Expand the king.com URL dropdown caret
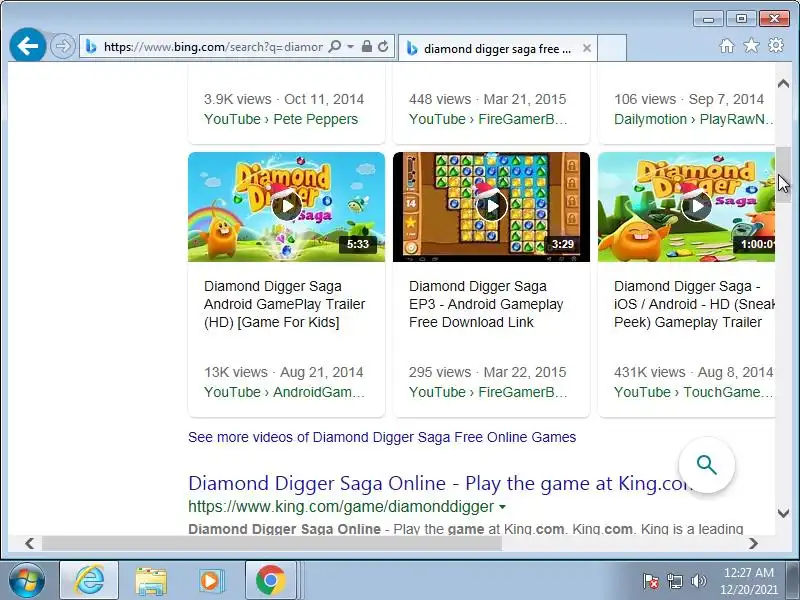Screen dimensions: 800x600 (x=502, y=507)
